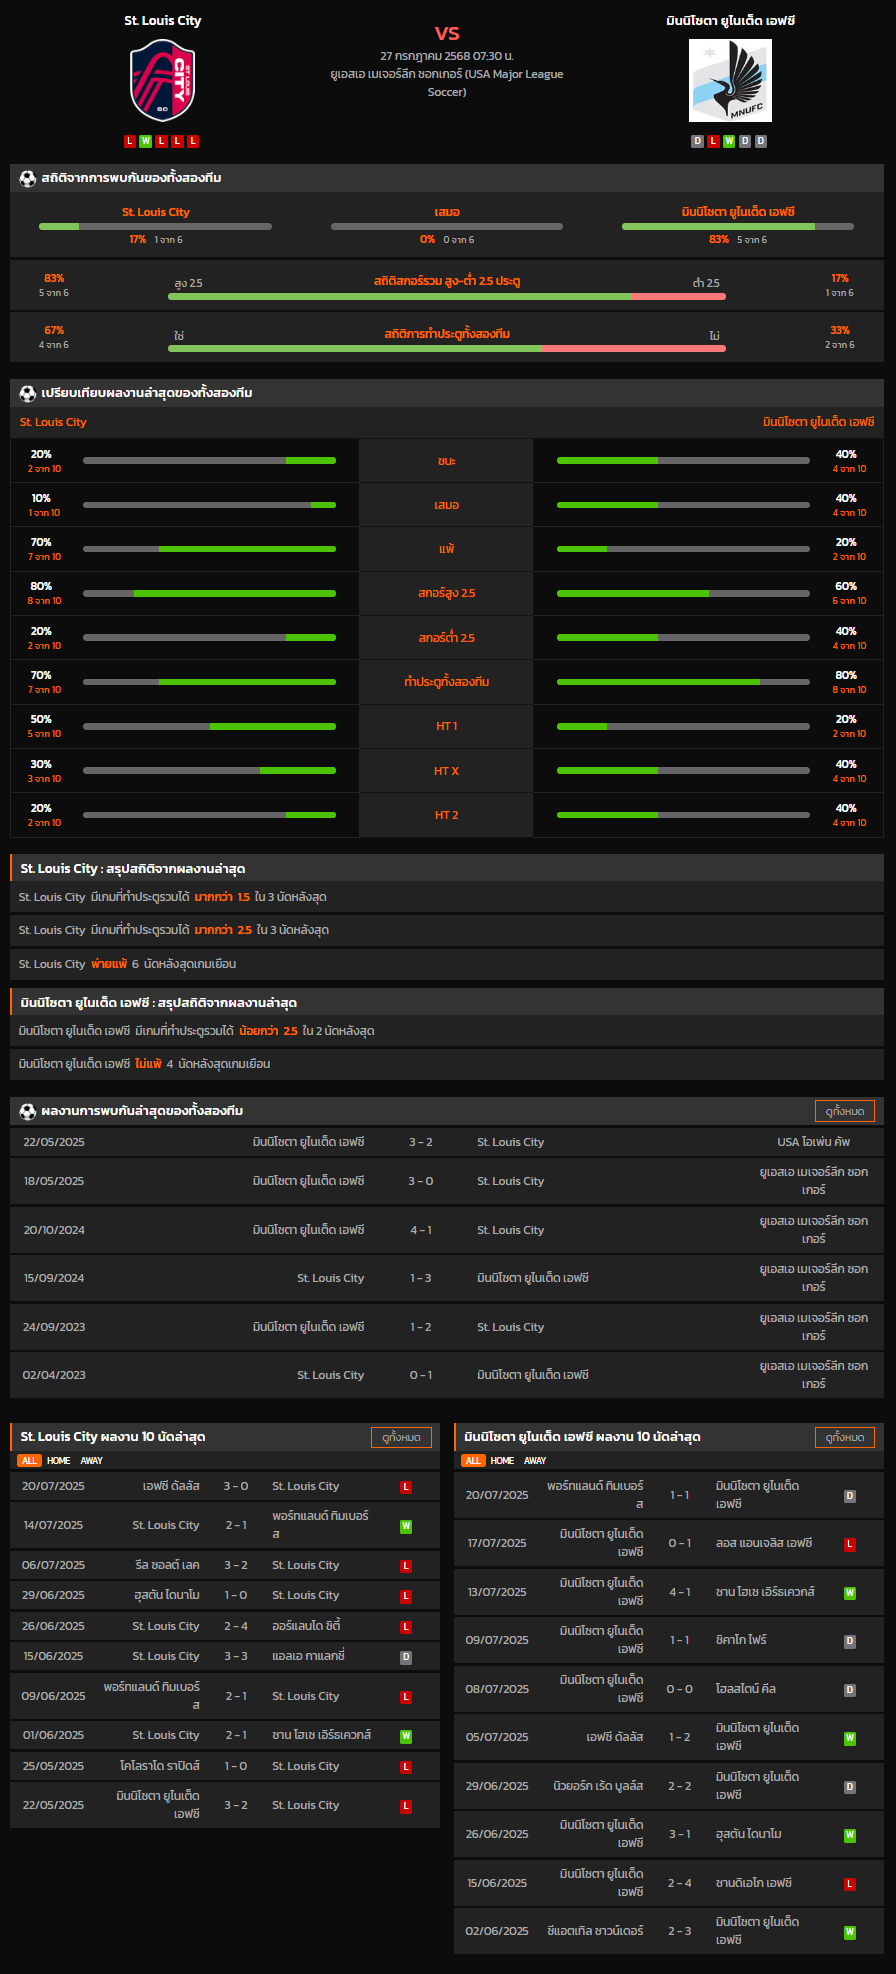Click ซานดิเอโก เอฟซี in Minnesota 15/06/2025 row
896x1974 pixels.
pos(754,1883)
